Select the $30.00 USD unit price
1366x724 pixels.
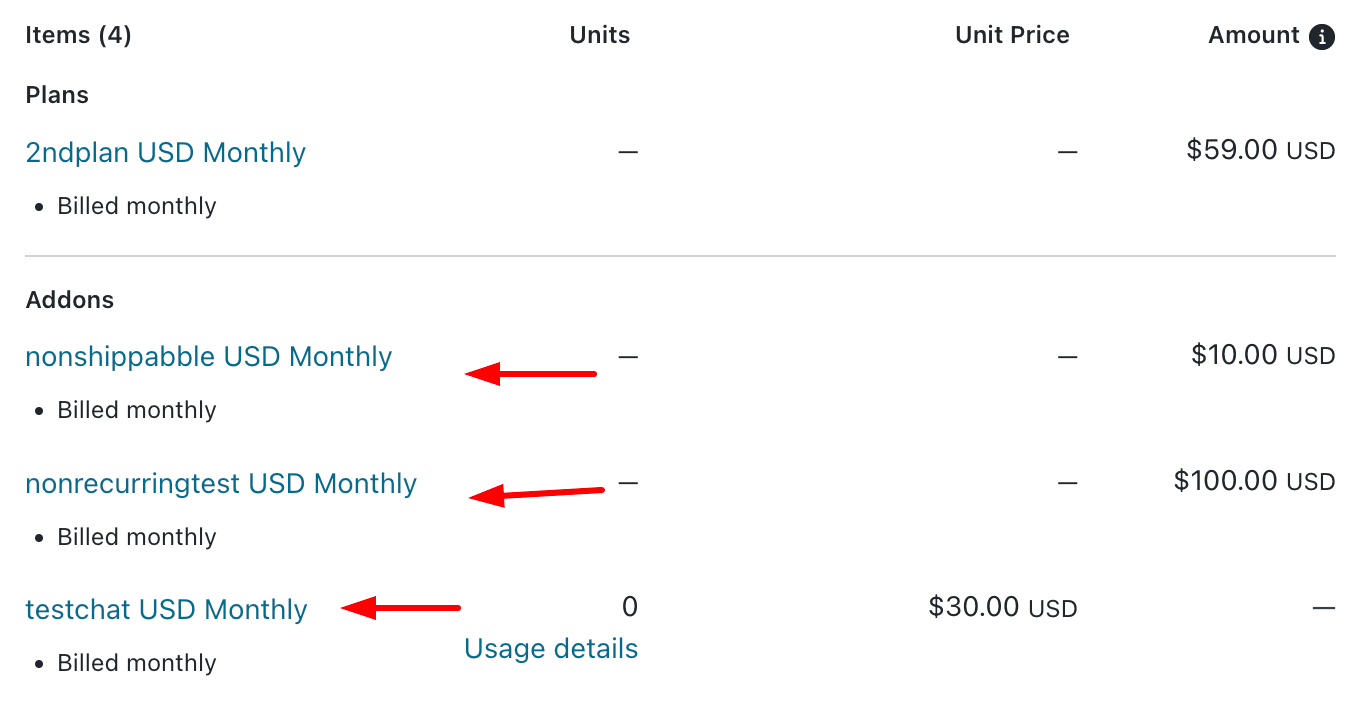pos(1003,608)
